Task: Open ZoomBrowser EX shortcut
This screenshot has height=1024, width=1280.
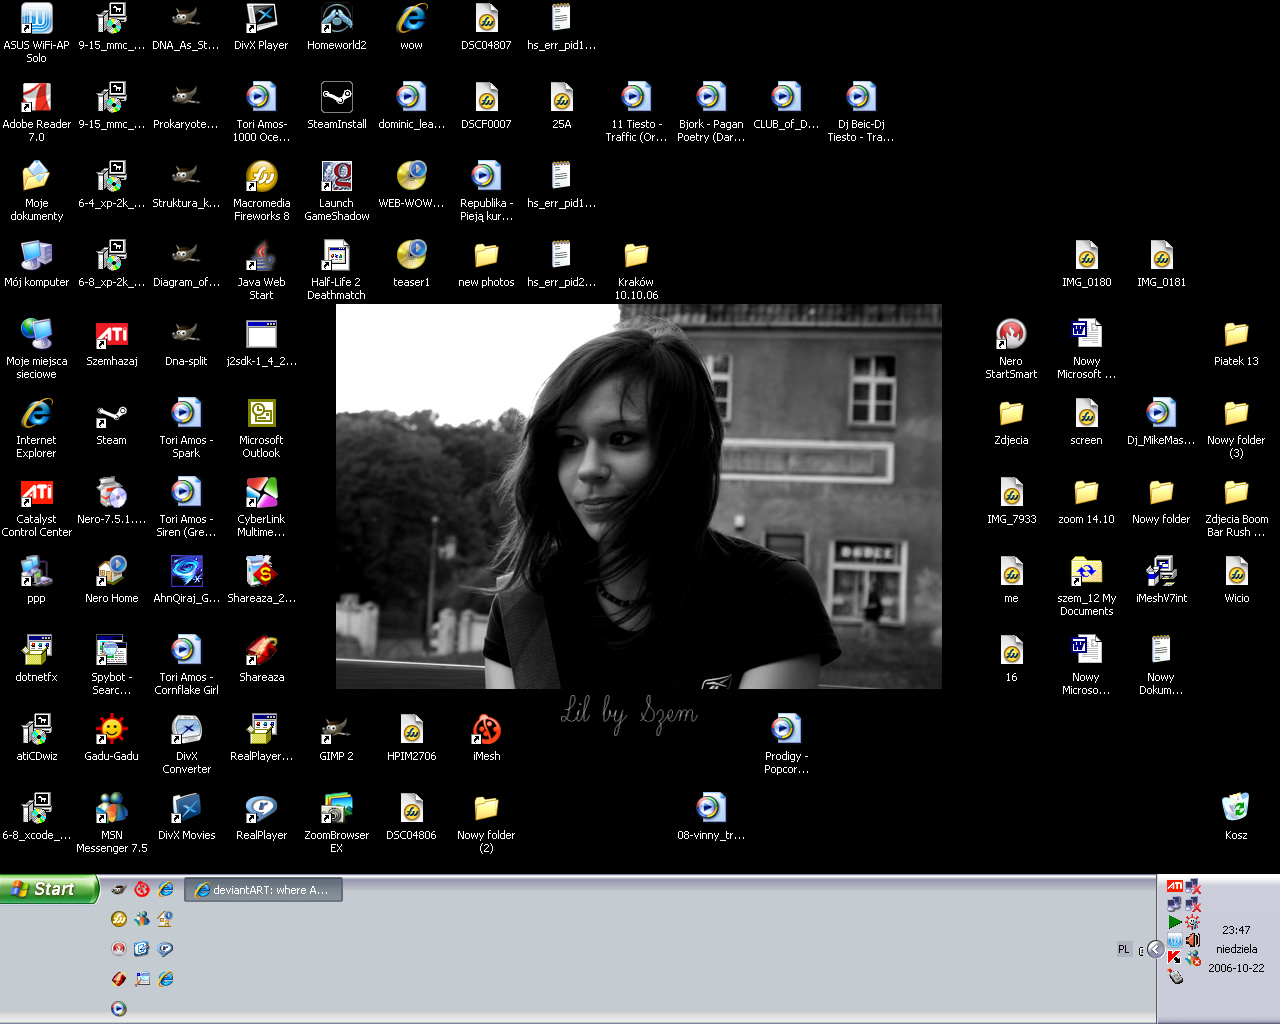Action: (336, 822)
